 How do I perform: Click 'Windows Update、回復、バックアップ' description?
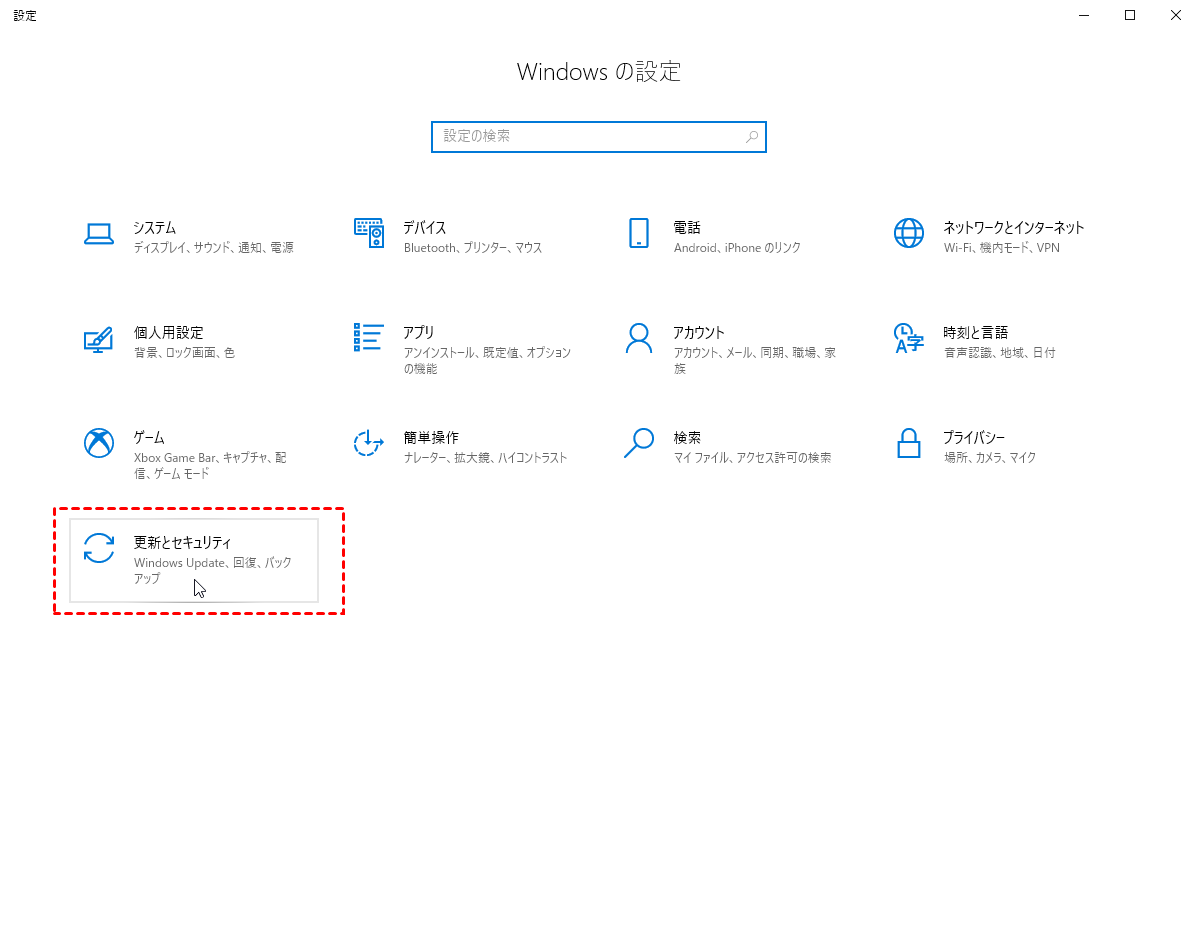(213, 570)
